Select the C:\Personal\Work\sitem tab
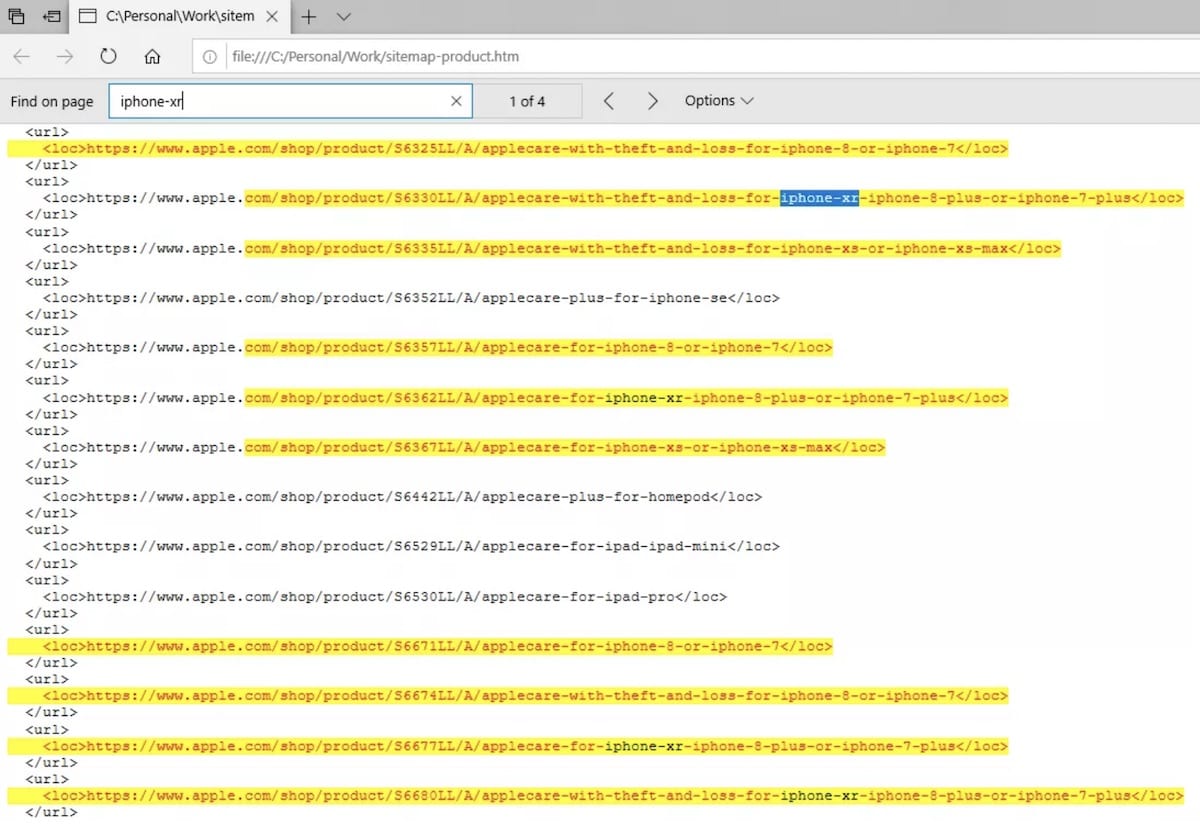 [180, 16]
